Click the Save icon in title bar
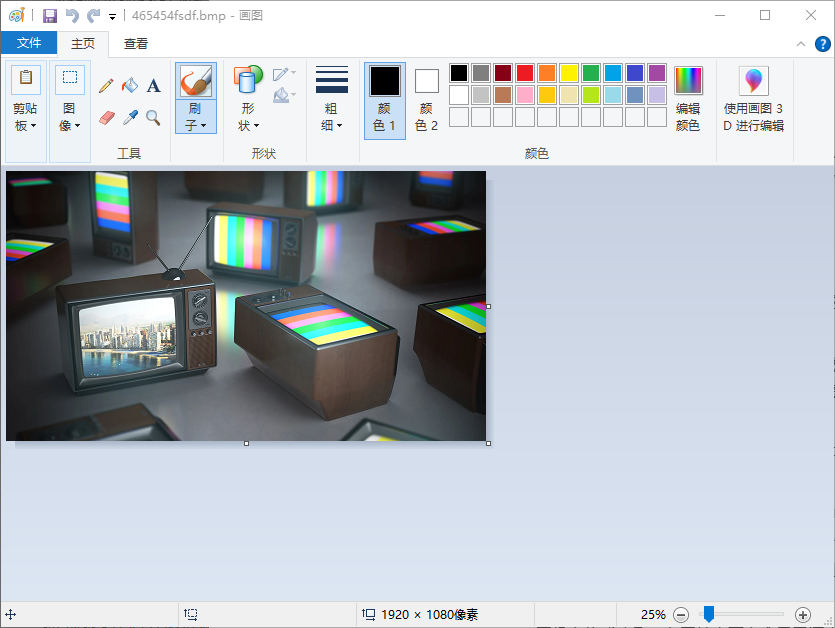Image resolution: width=835 pixels, height=628 pixels. point(50,15)
